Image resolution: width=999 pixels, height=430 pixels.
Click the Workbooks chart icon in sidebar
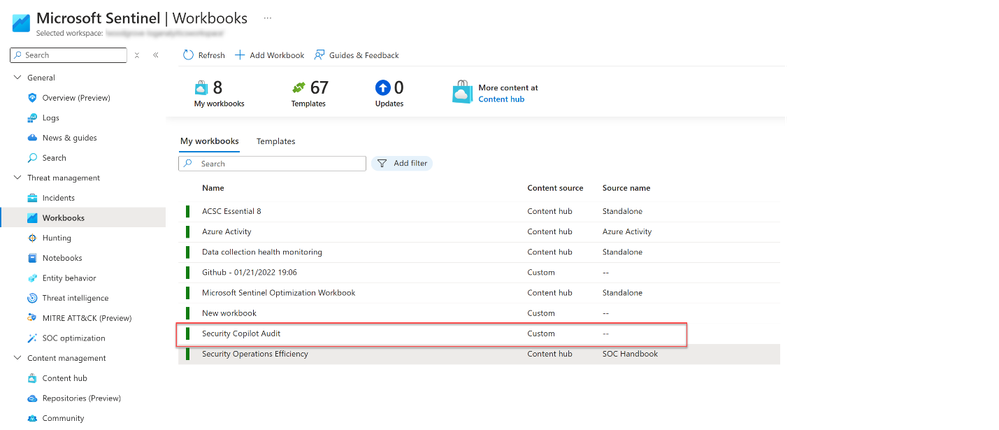pos(32,218)
